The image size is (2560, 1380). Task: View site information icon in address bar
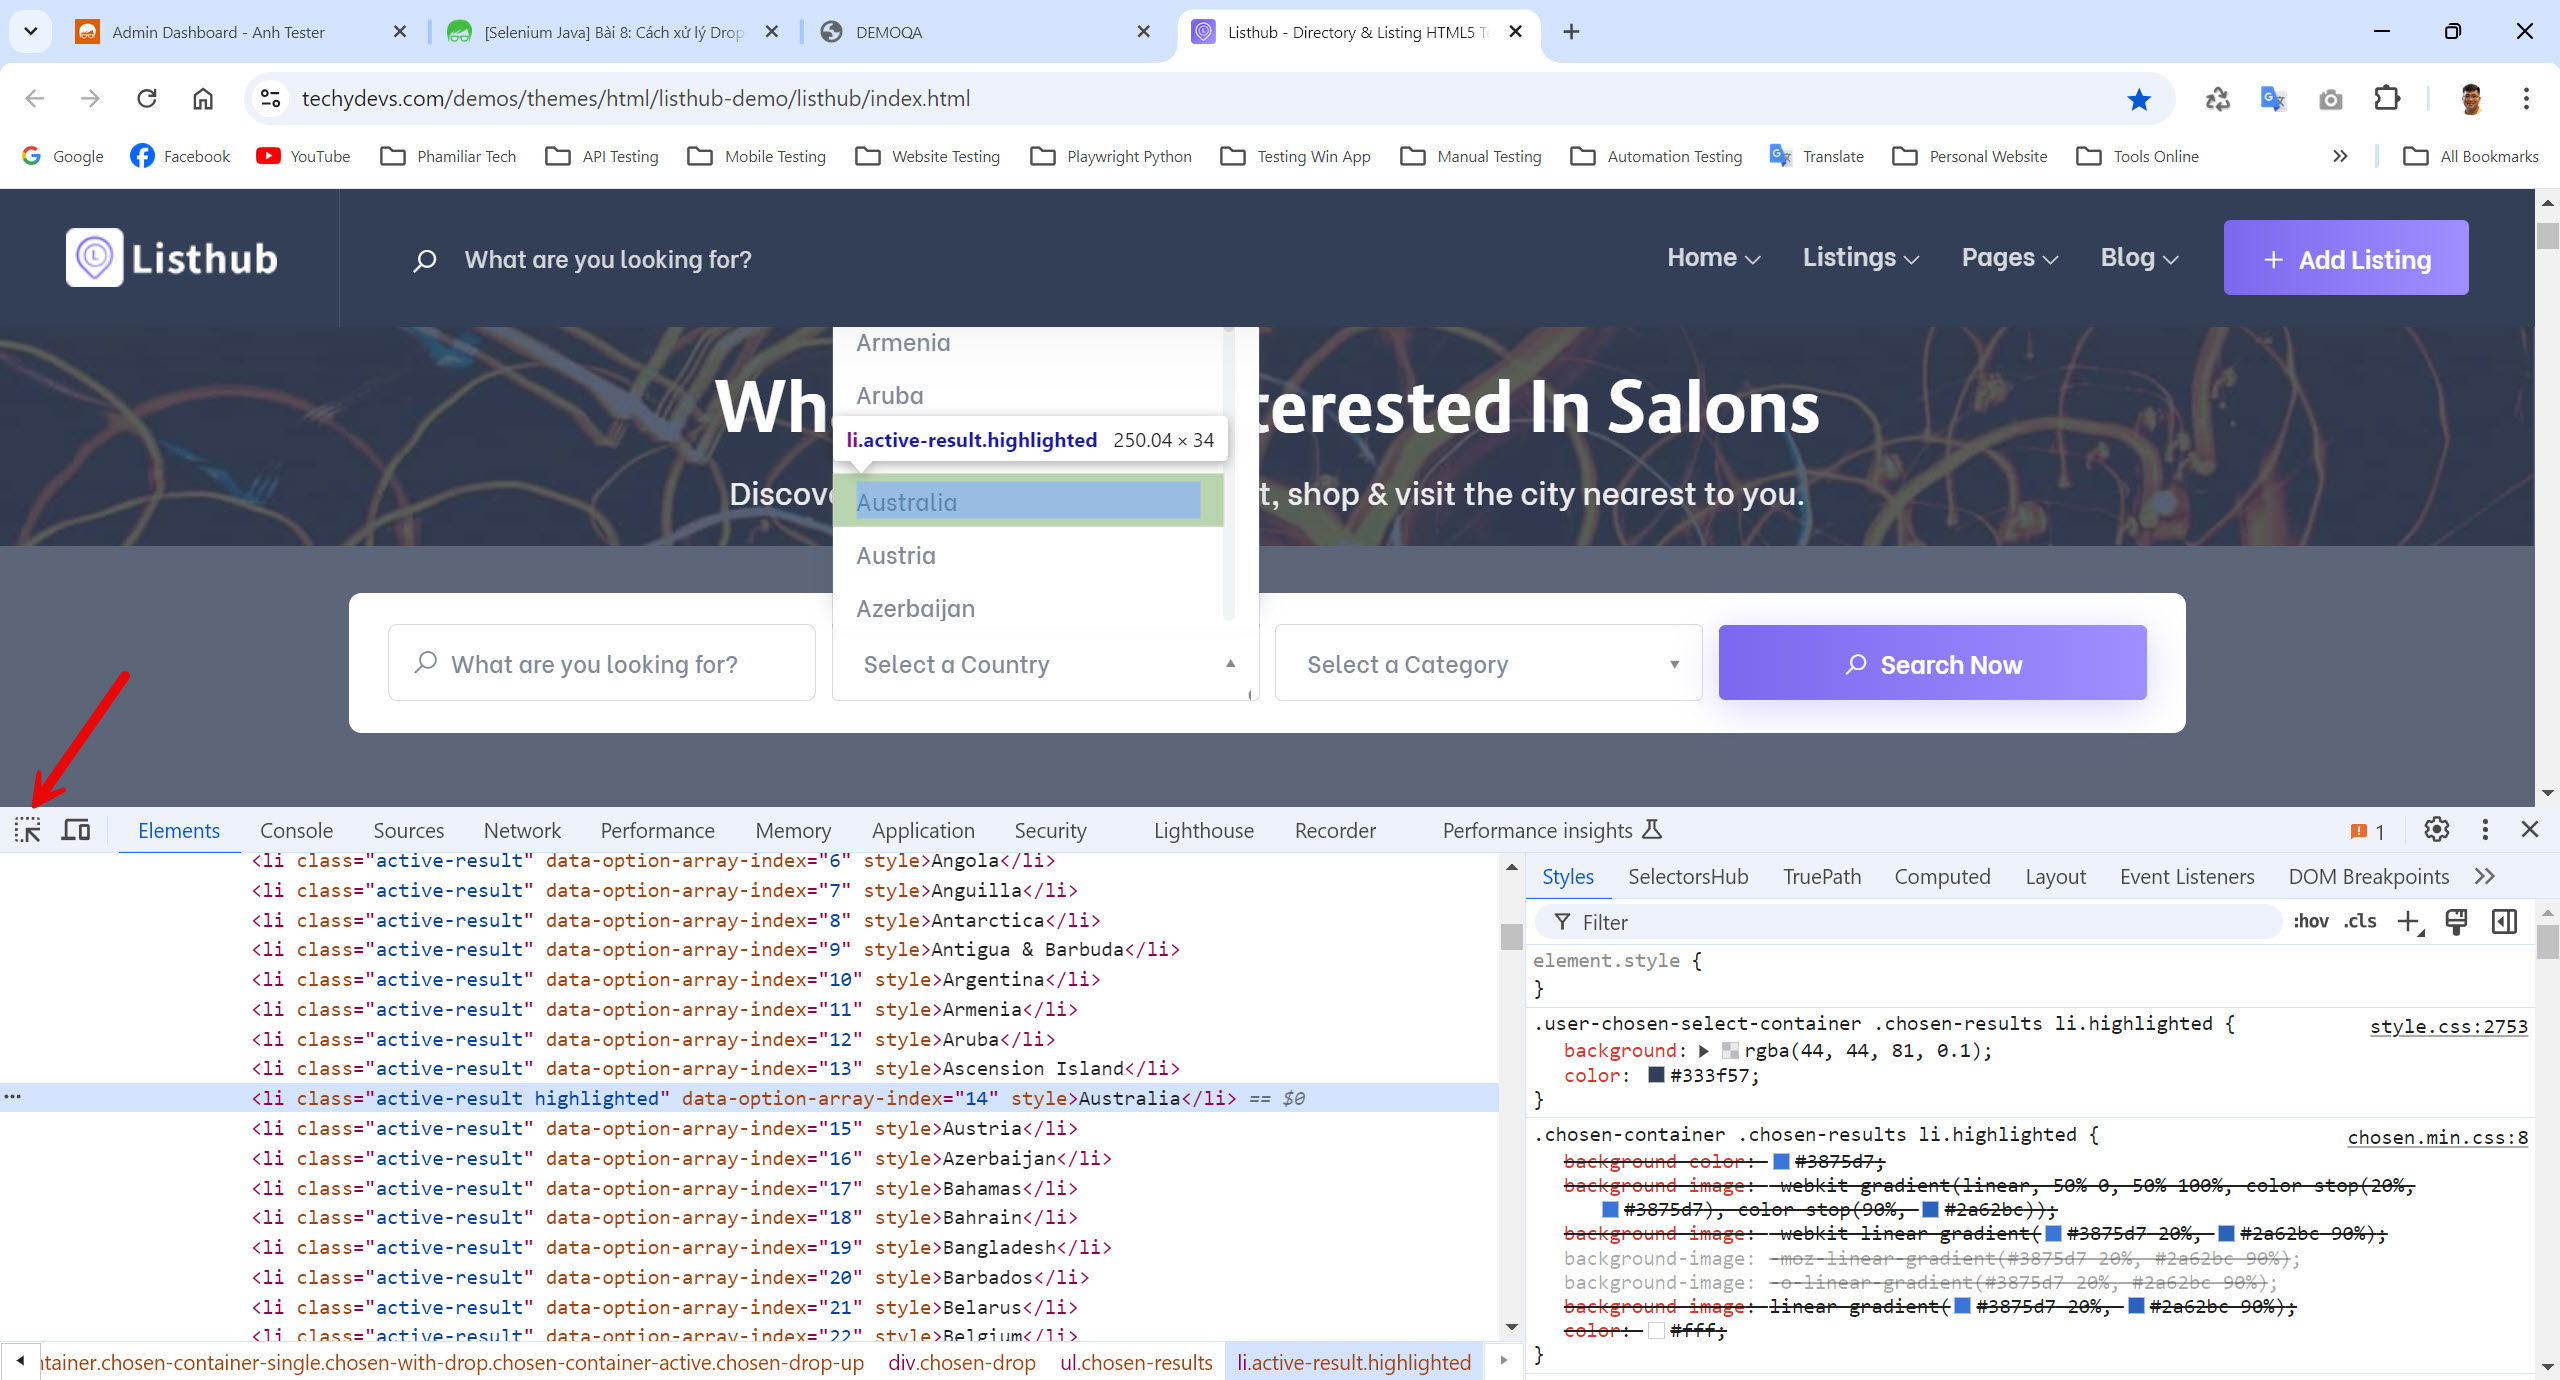coord(270,98)
